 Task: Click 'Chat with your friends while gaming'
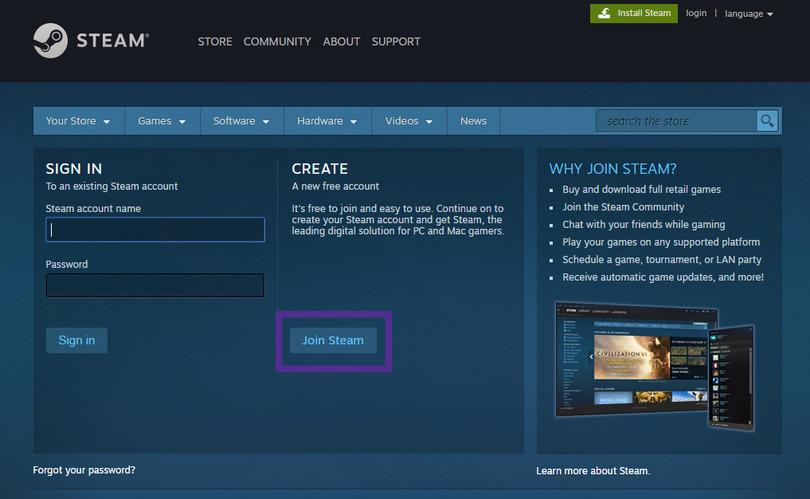[644, 225]
